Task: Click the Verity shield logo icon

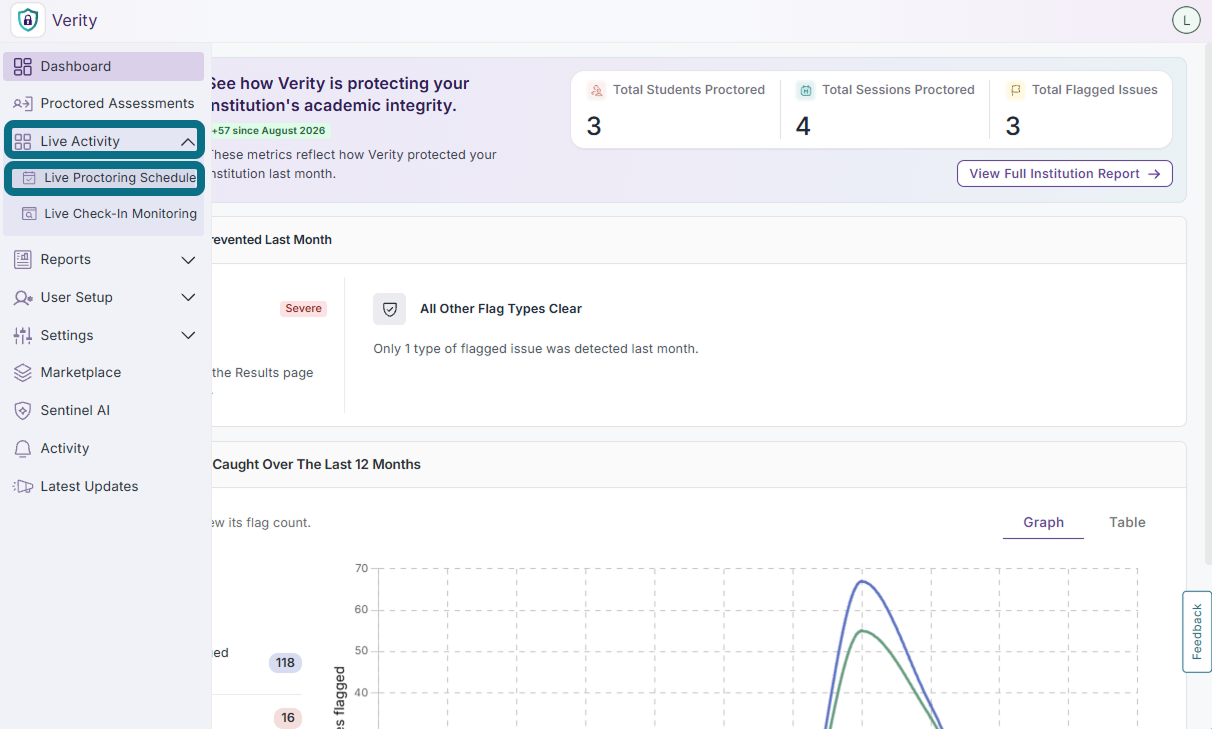Action: [28, 20]
